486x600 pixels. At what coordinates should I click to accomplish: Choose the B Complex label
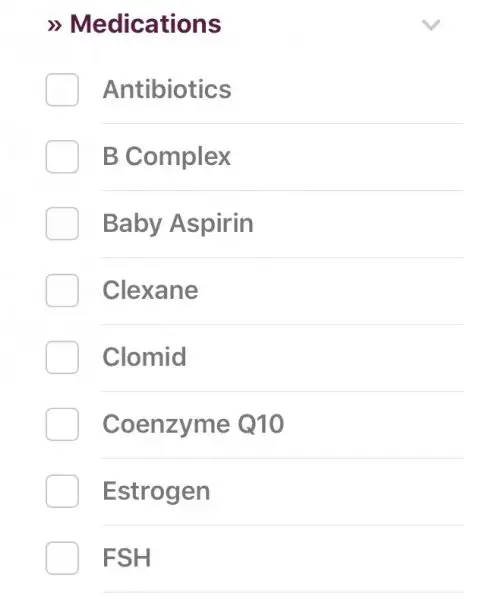tap(166, 157)
